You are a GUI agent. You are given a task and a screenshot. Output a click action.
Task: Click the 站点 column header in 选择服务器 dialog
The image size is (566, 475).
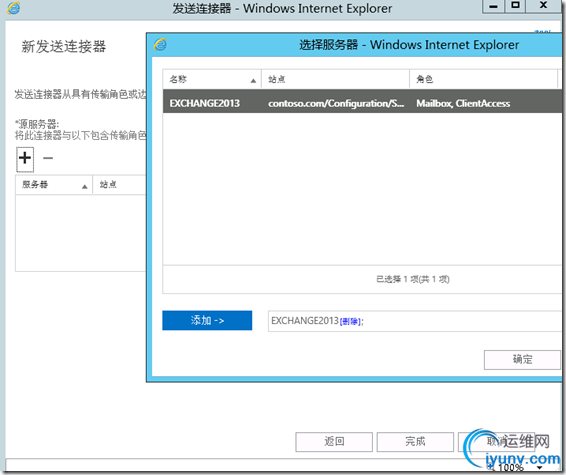pos(335,79)
